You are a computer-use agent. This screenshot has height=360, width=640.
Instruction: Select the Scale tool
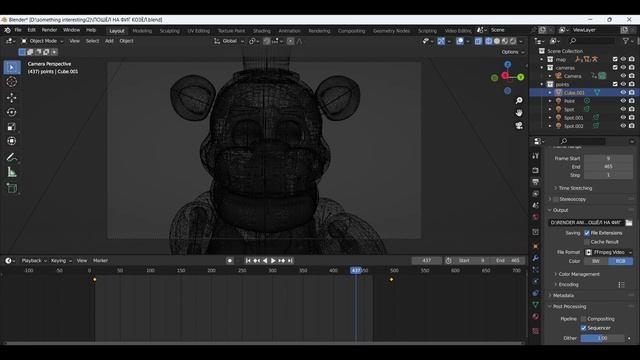[12, 127]
